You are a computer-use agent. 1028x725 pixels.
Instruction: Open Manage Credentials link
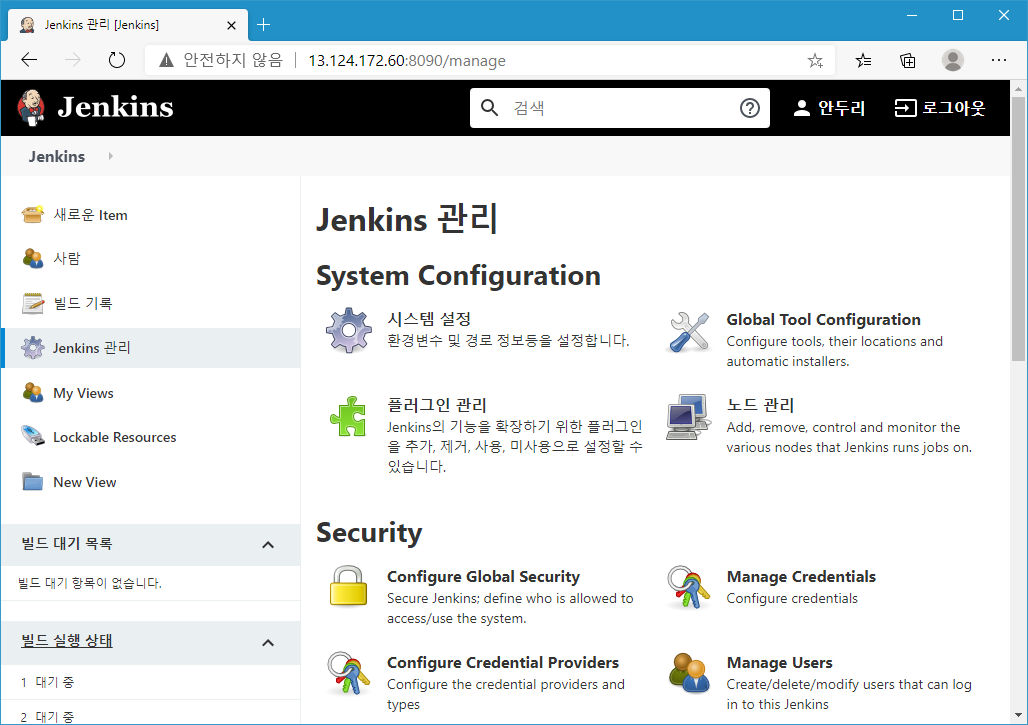click(801, 577)
